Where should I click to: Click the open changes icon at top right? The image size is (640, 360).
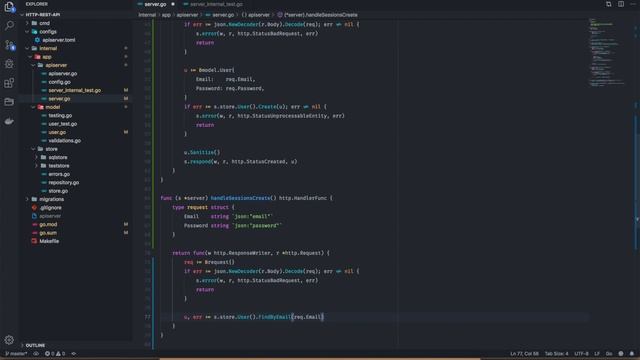pos(609,4)
